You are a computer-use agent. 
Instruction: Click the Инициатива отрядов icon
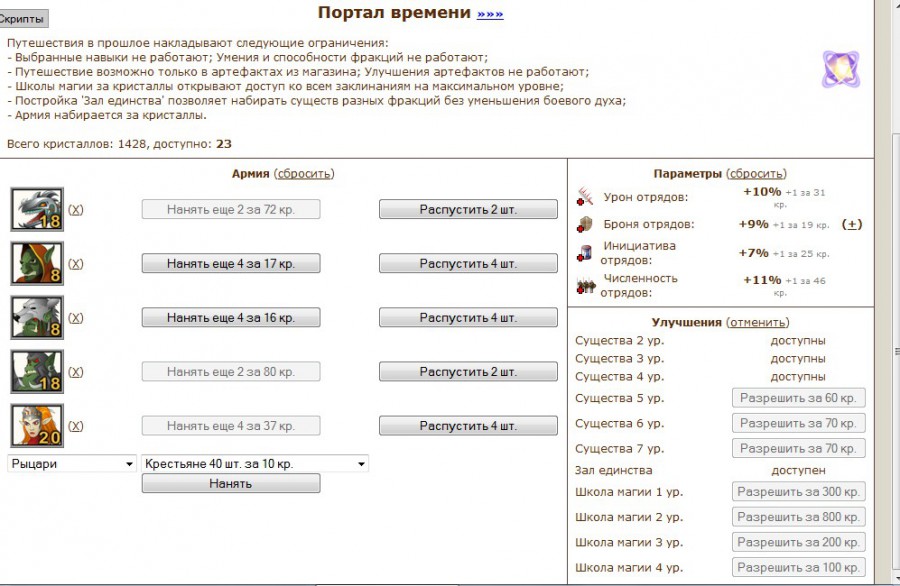(585, 254)
